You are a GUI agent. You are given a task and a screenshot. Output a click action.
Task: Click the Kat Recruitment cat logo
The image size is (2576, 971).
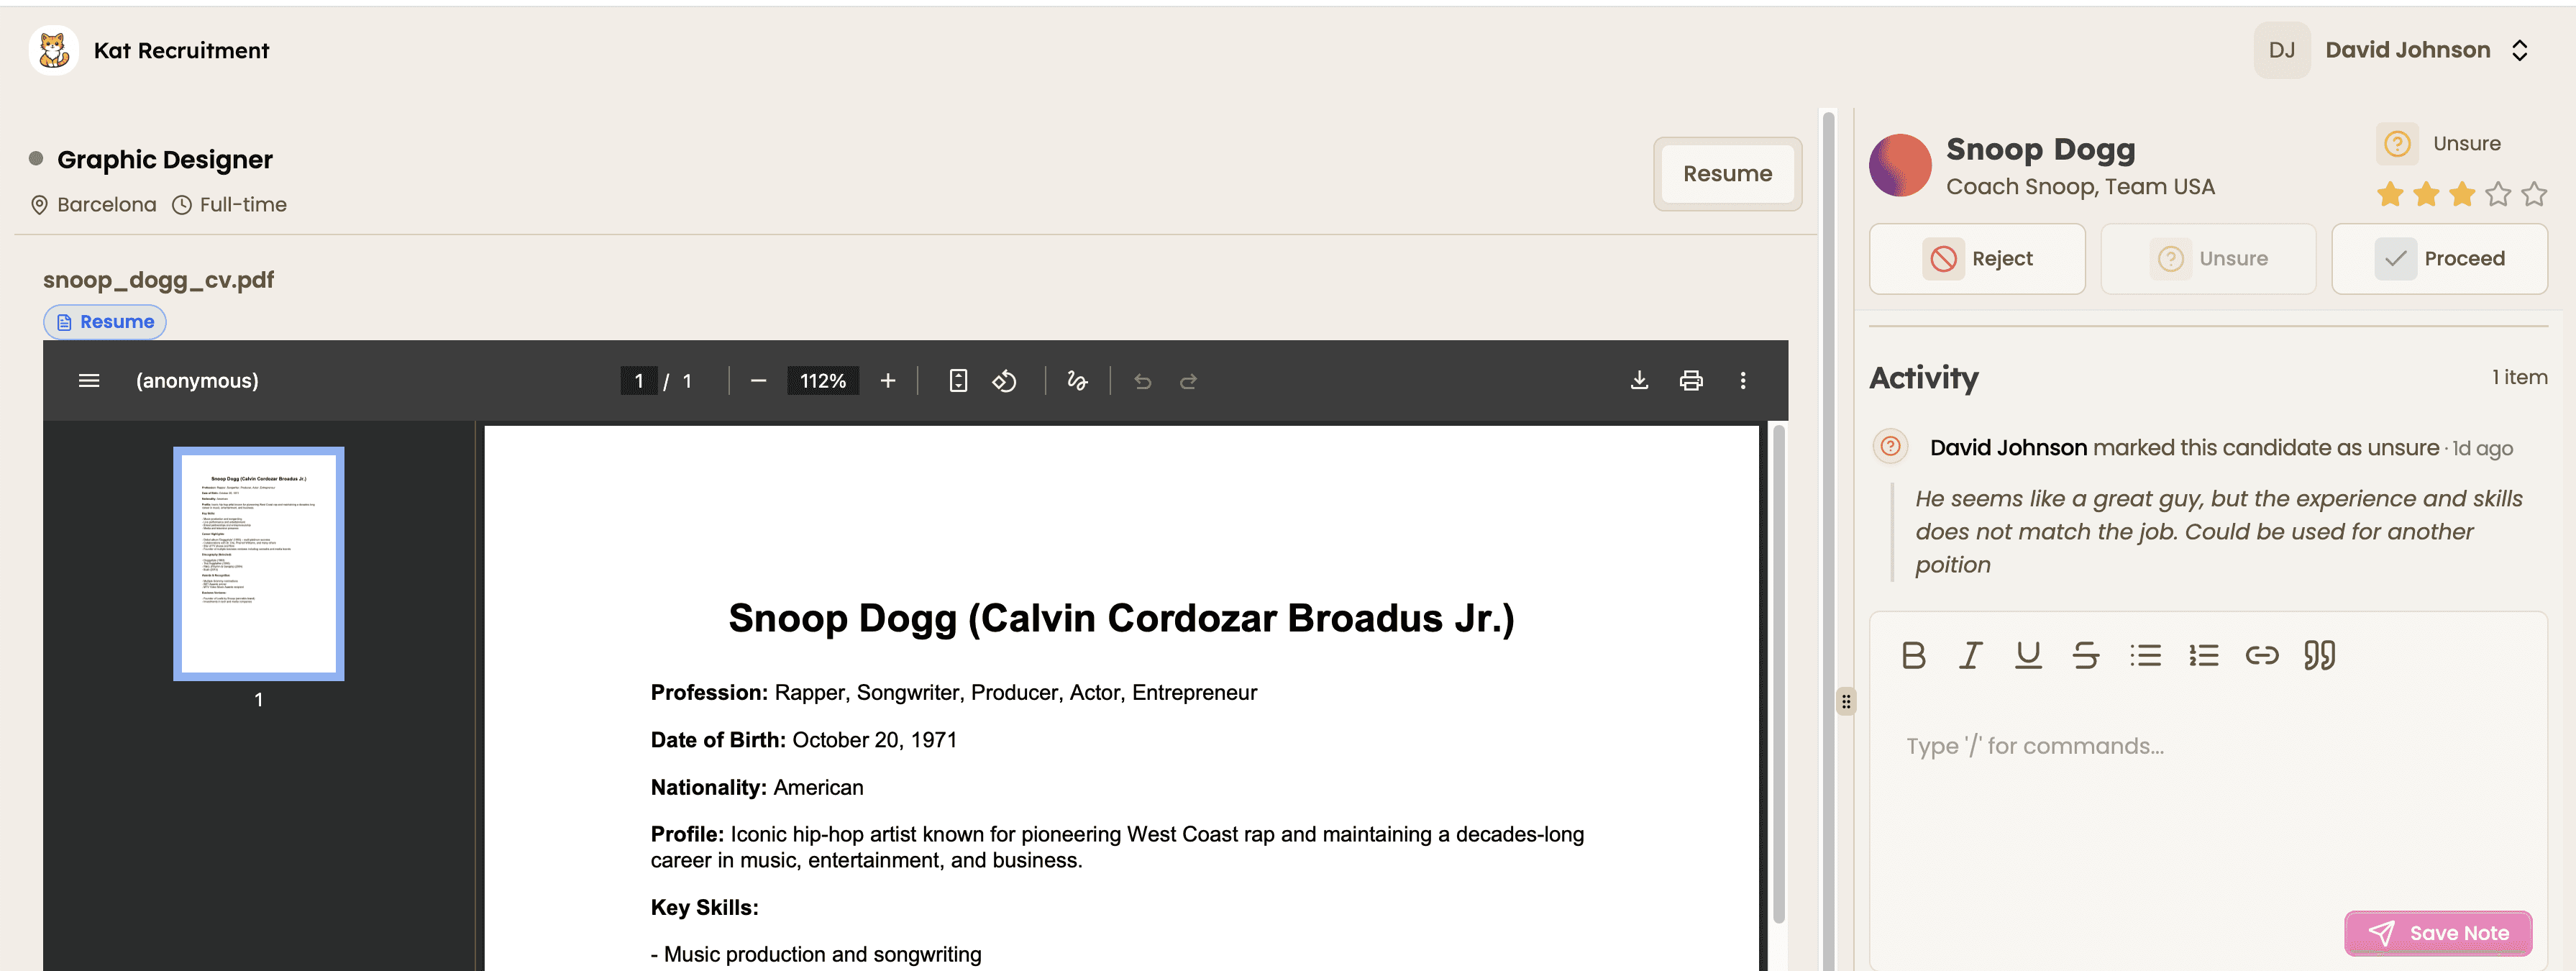click(x=54, y=50)
